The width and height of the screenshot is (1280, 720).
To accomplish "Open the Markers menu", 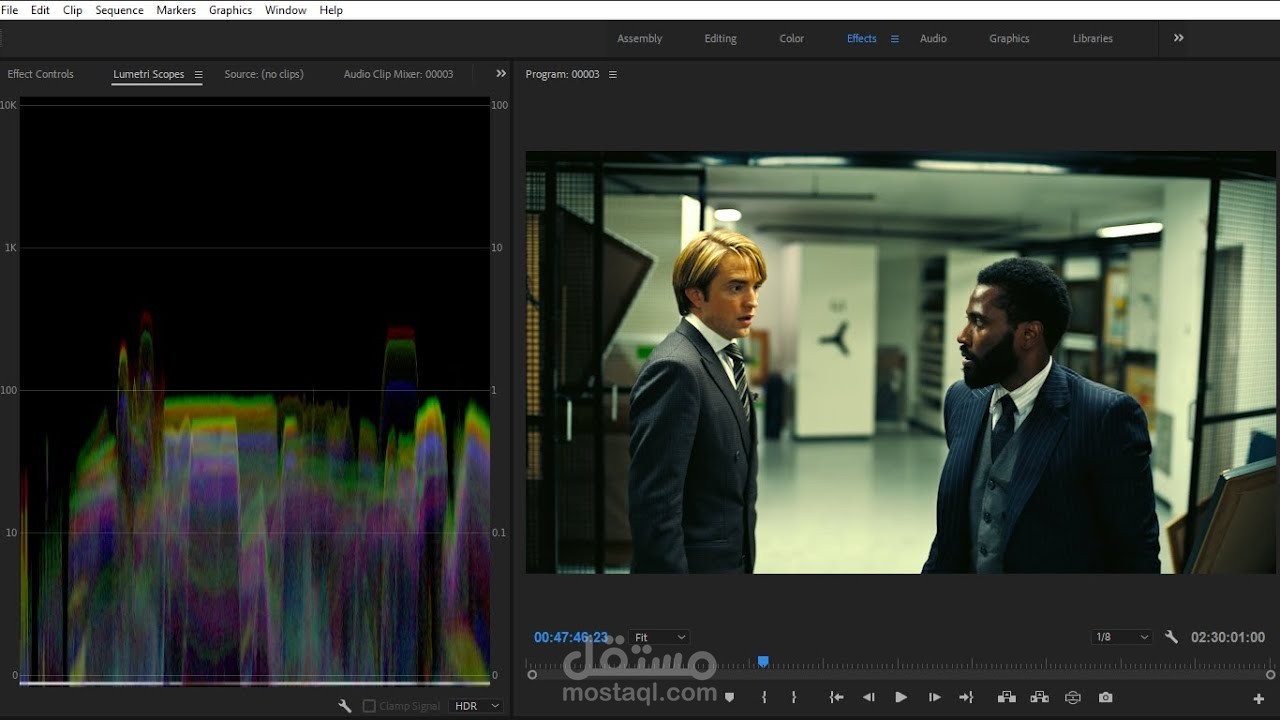I will click(x=176, y=10).
